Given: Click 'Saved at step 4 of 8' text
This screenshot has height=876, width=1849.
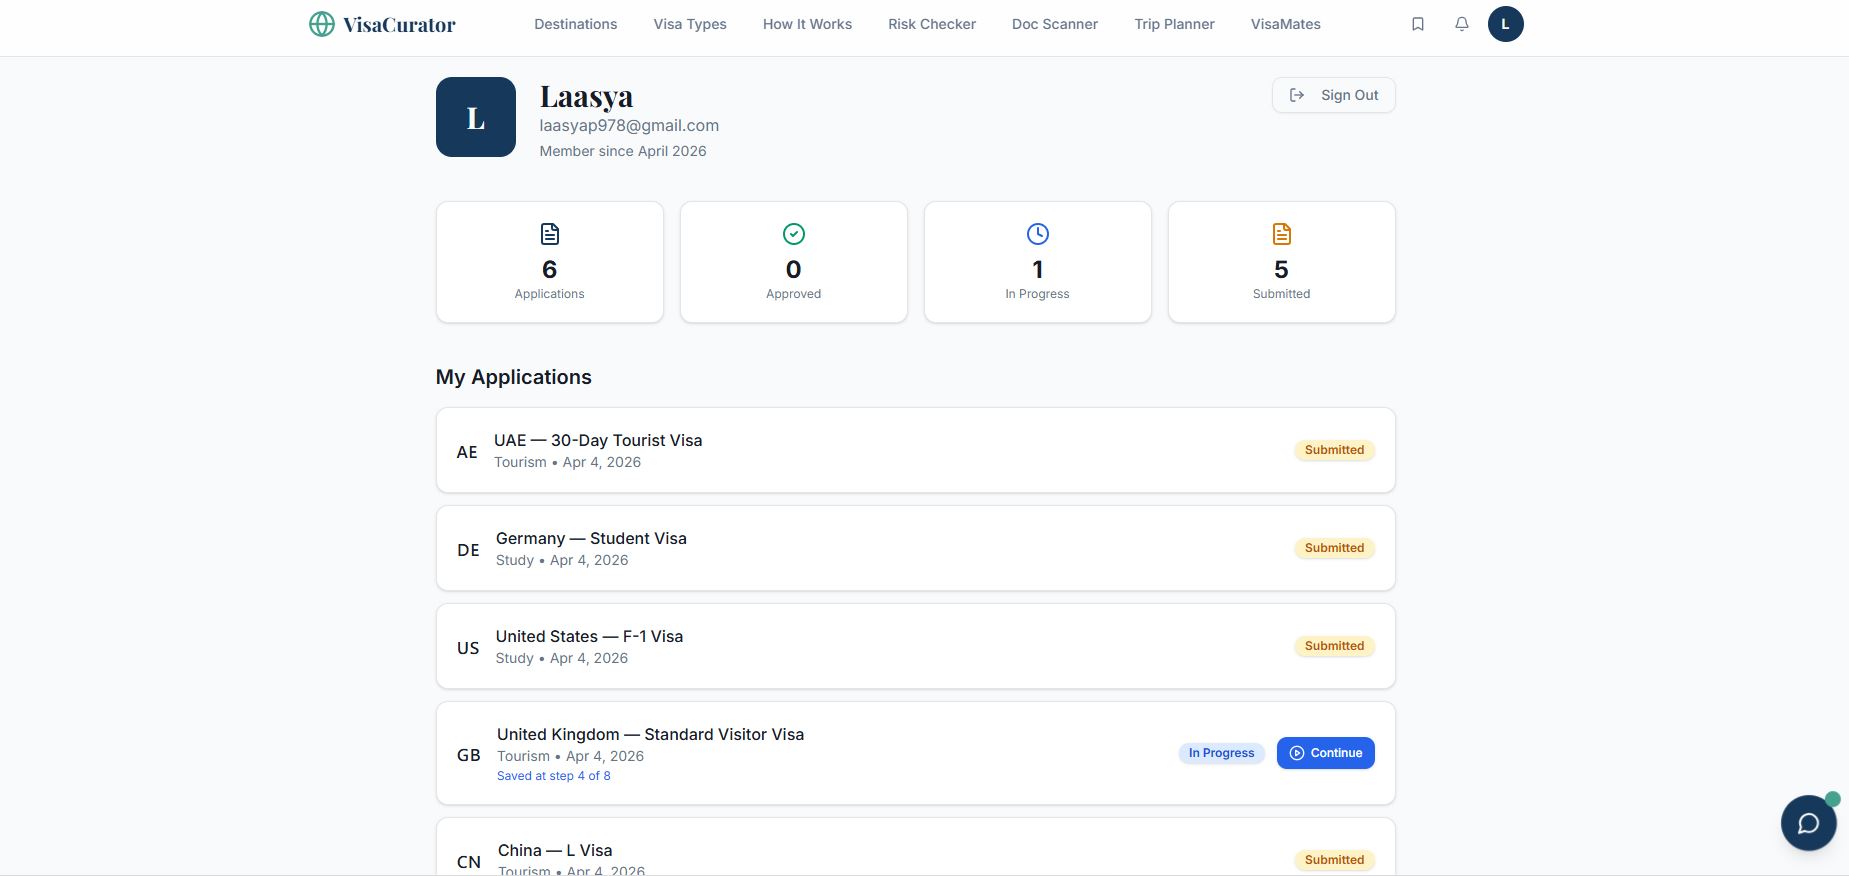Looking at the screenshot, I should [x=553, y=776].
